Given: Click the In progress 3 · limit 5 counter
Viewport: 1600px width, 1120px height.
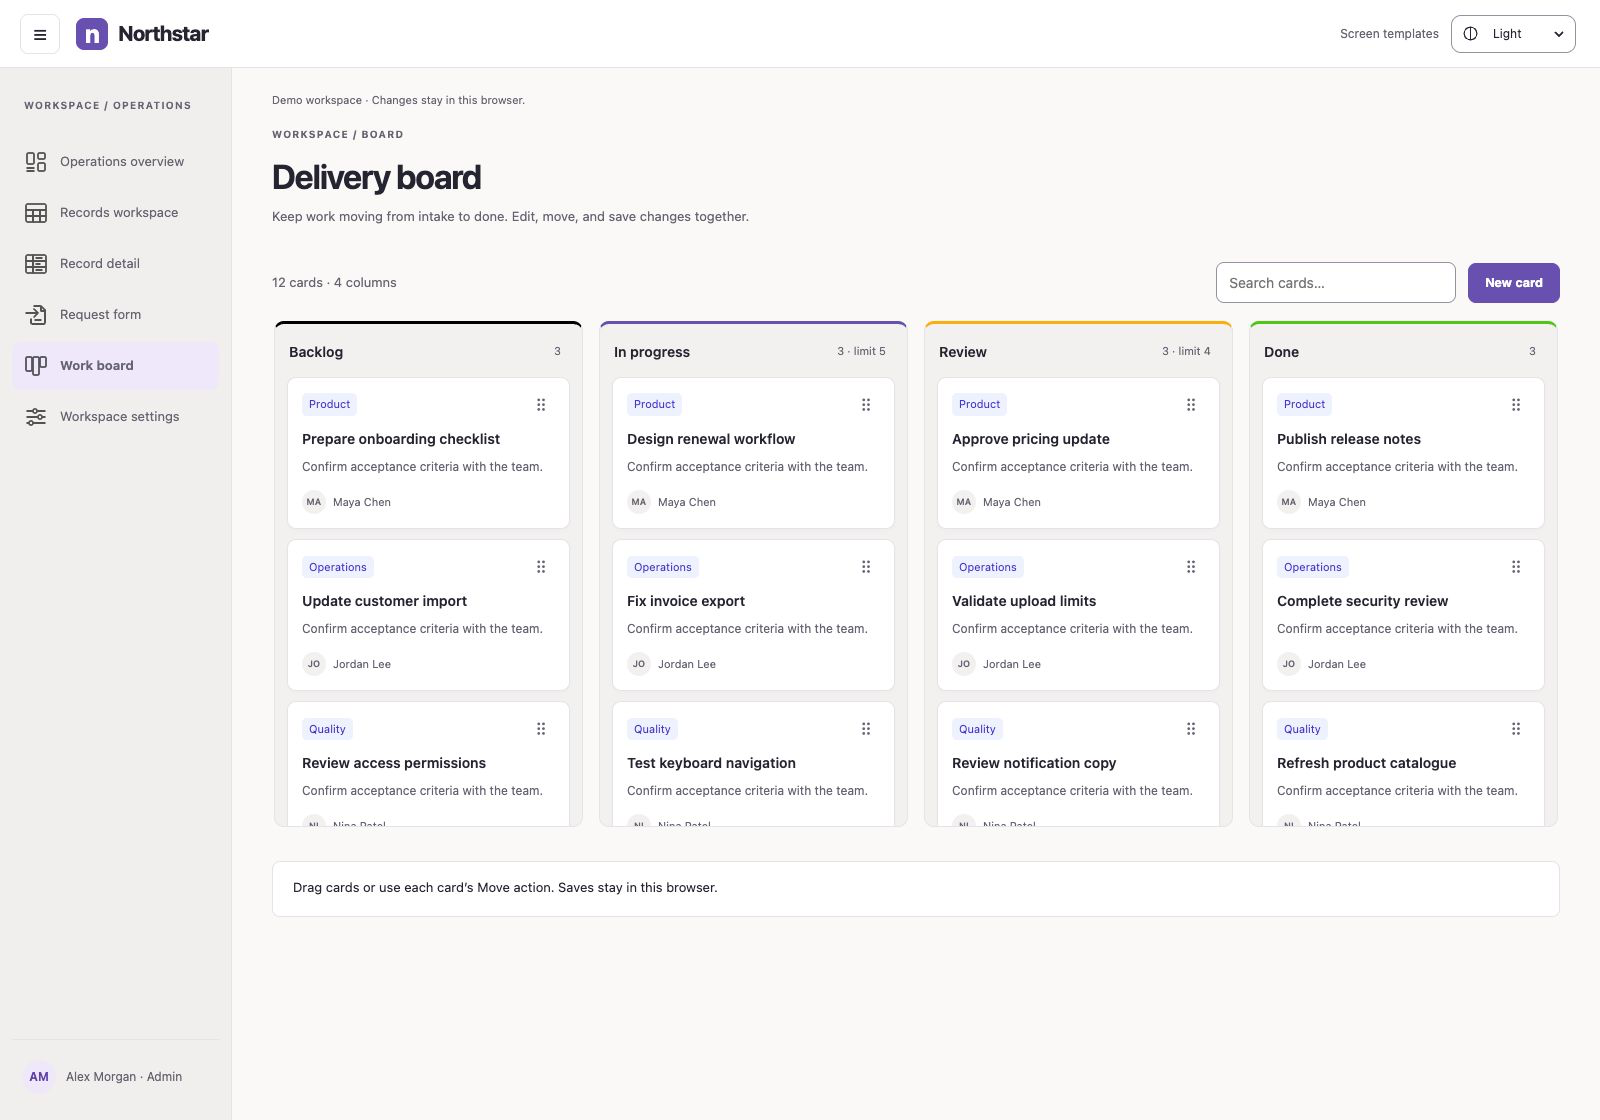Looking at the screenshot, I should click(x=861, y=351).
